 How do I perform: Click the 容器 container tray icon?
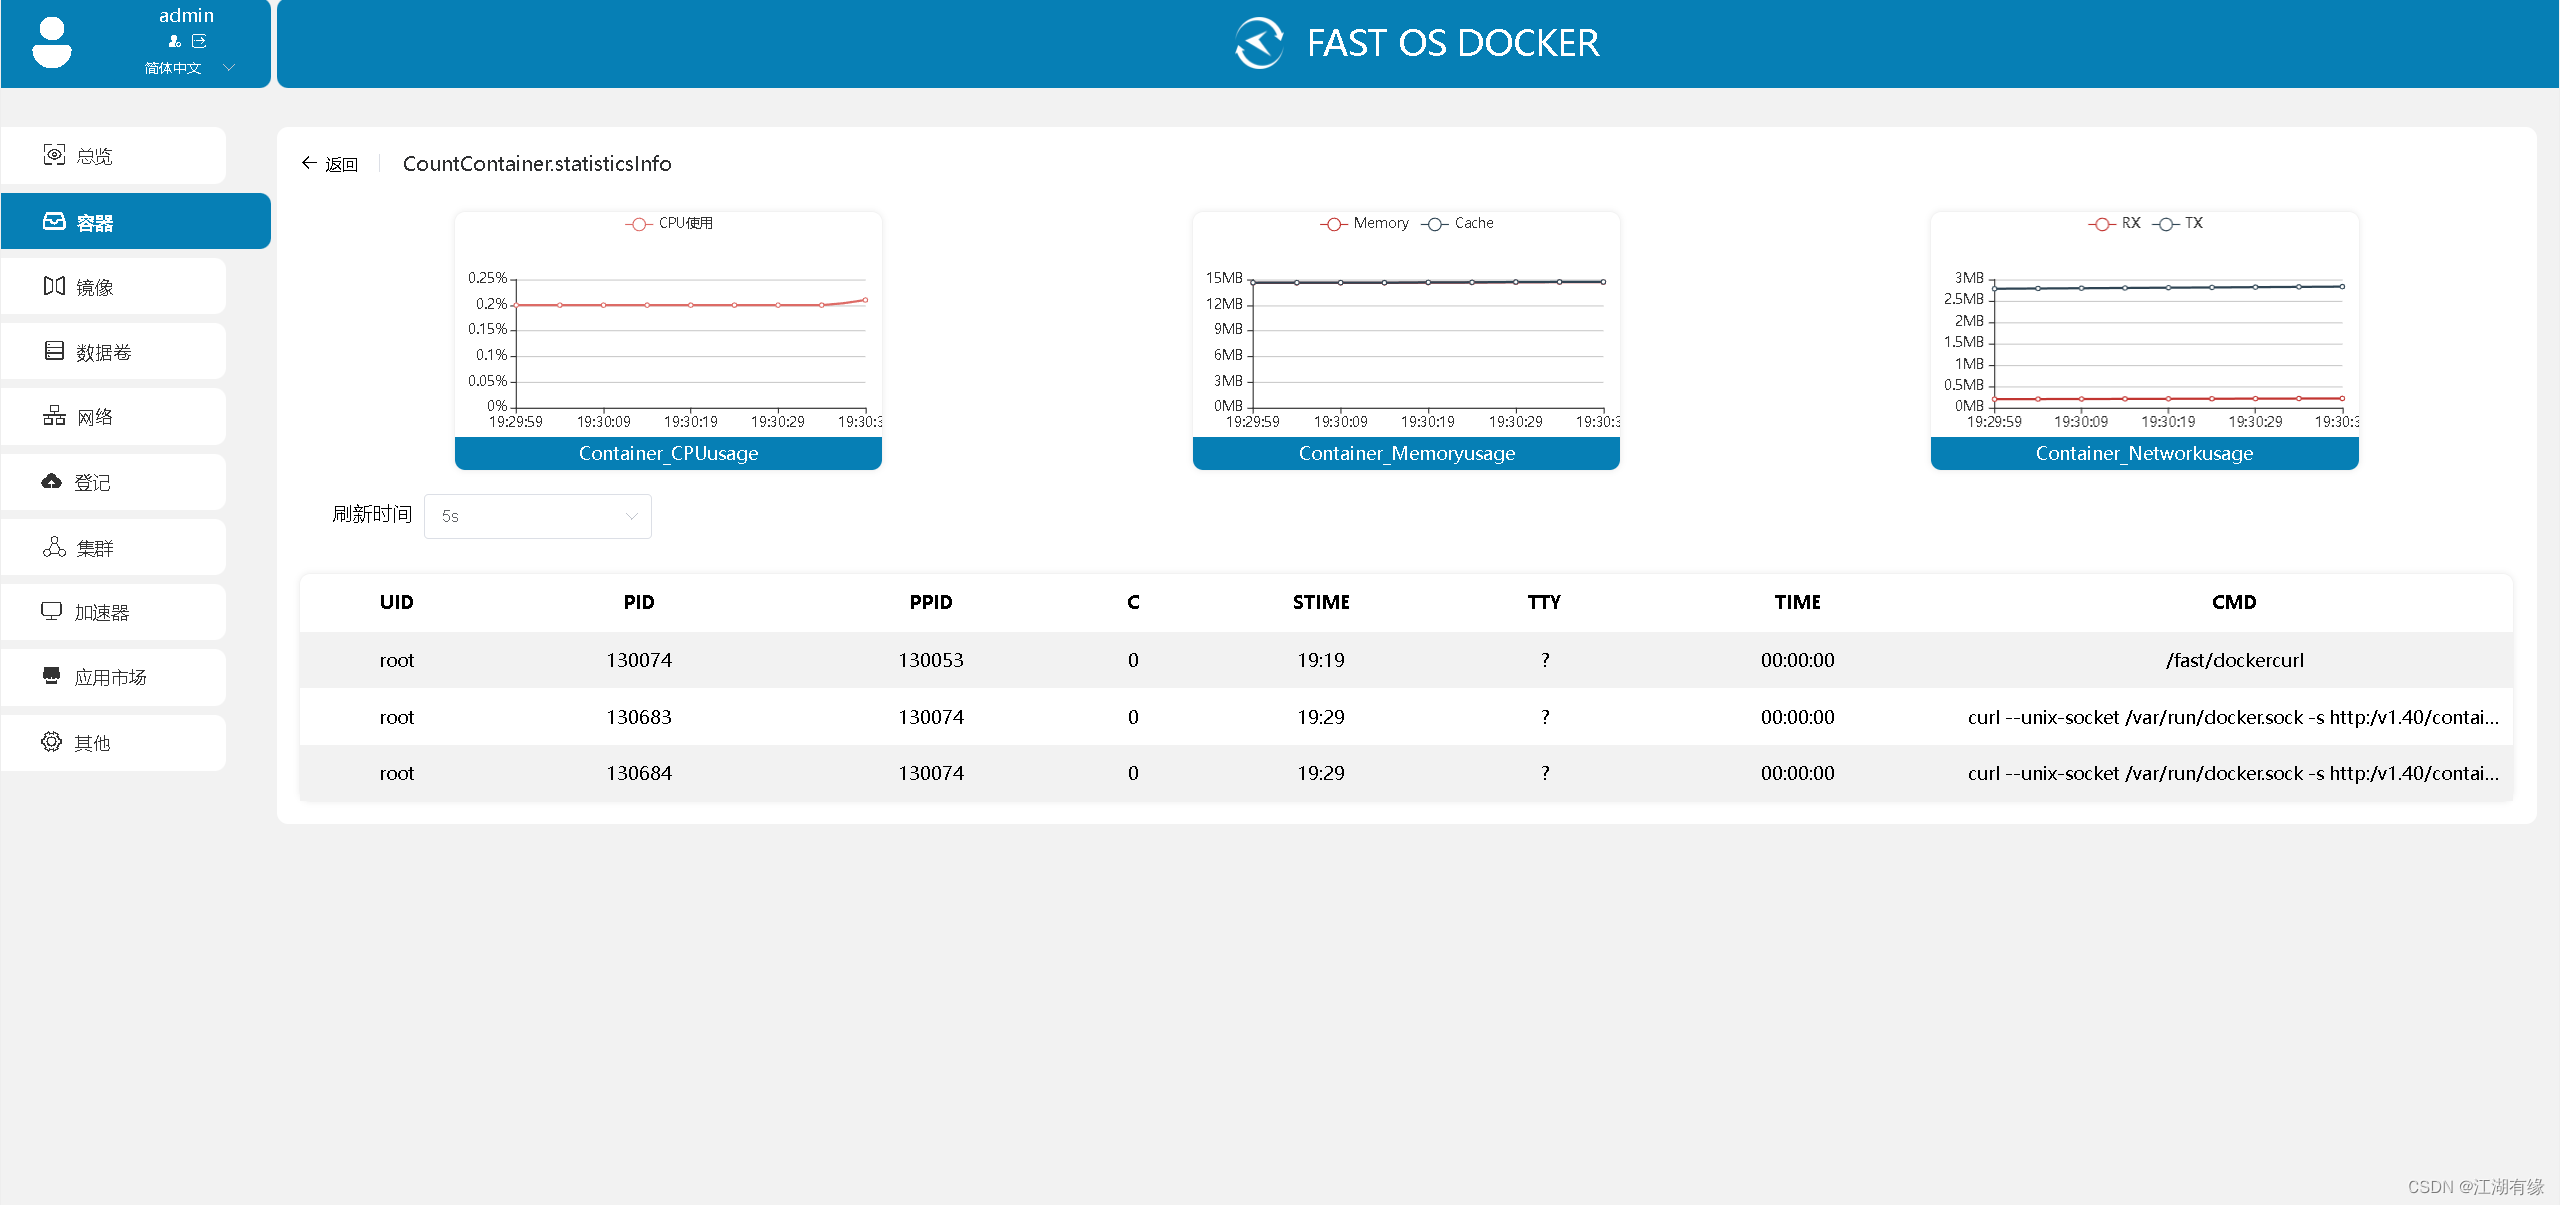[54, 221]
